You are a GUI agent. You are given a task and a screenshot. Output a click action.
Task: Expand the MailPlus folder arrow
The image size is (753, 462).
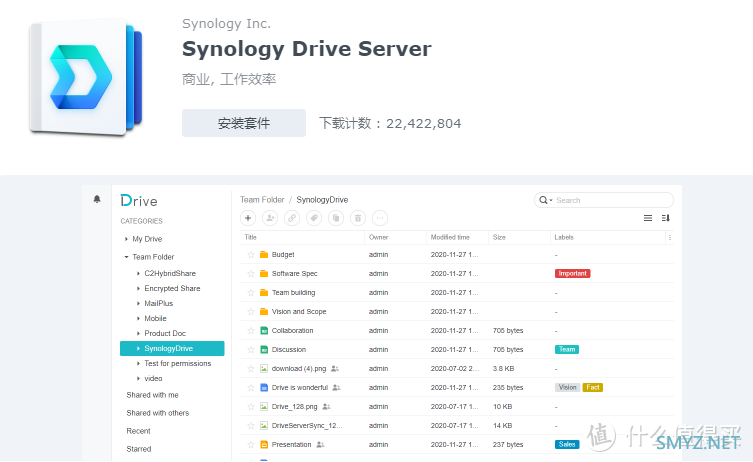point(138,304)
